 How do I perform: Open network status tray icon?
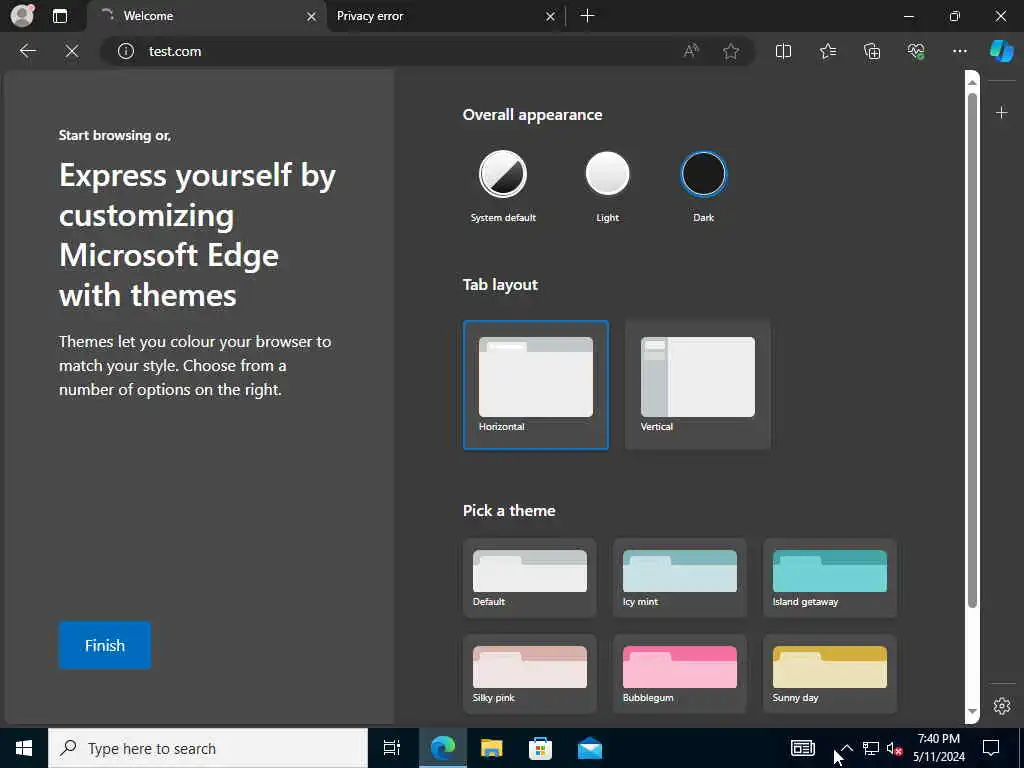(871, 748)
